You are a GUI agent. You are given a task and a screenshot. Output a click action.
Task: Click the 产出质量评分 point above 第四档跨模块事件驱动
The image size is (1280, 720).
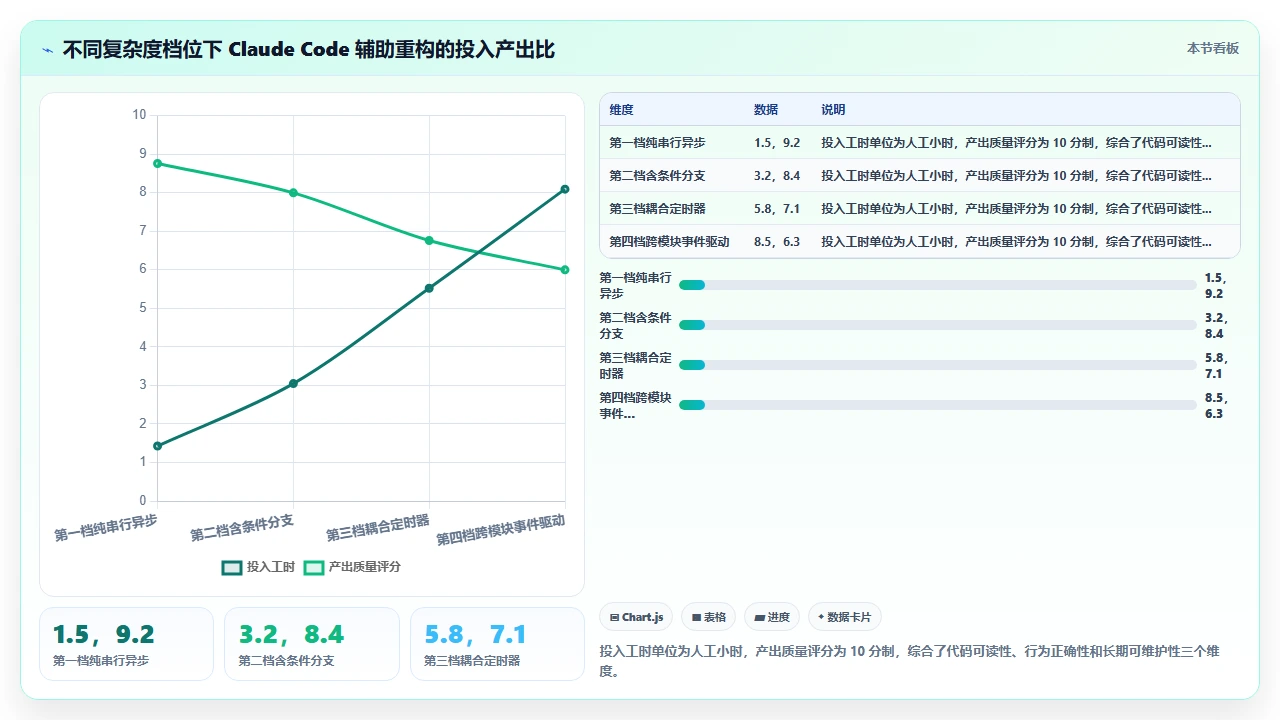(565, 269)
